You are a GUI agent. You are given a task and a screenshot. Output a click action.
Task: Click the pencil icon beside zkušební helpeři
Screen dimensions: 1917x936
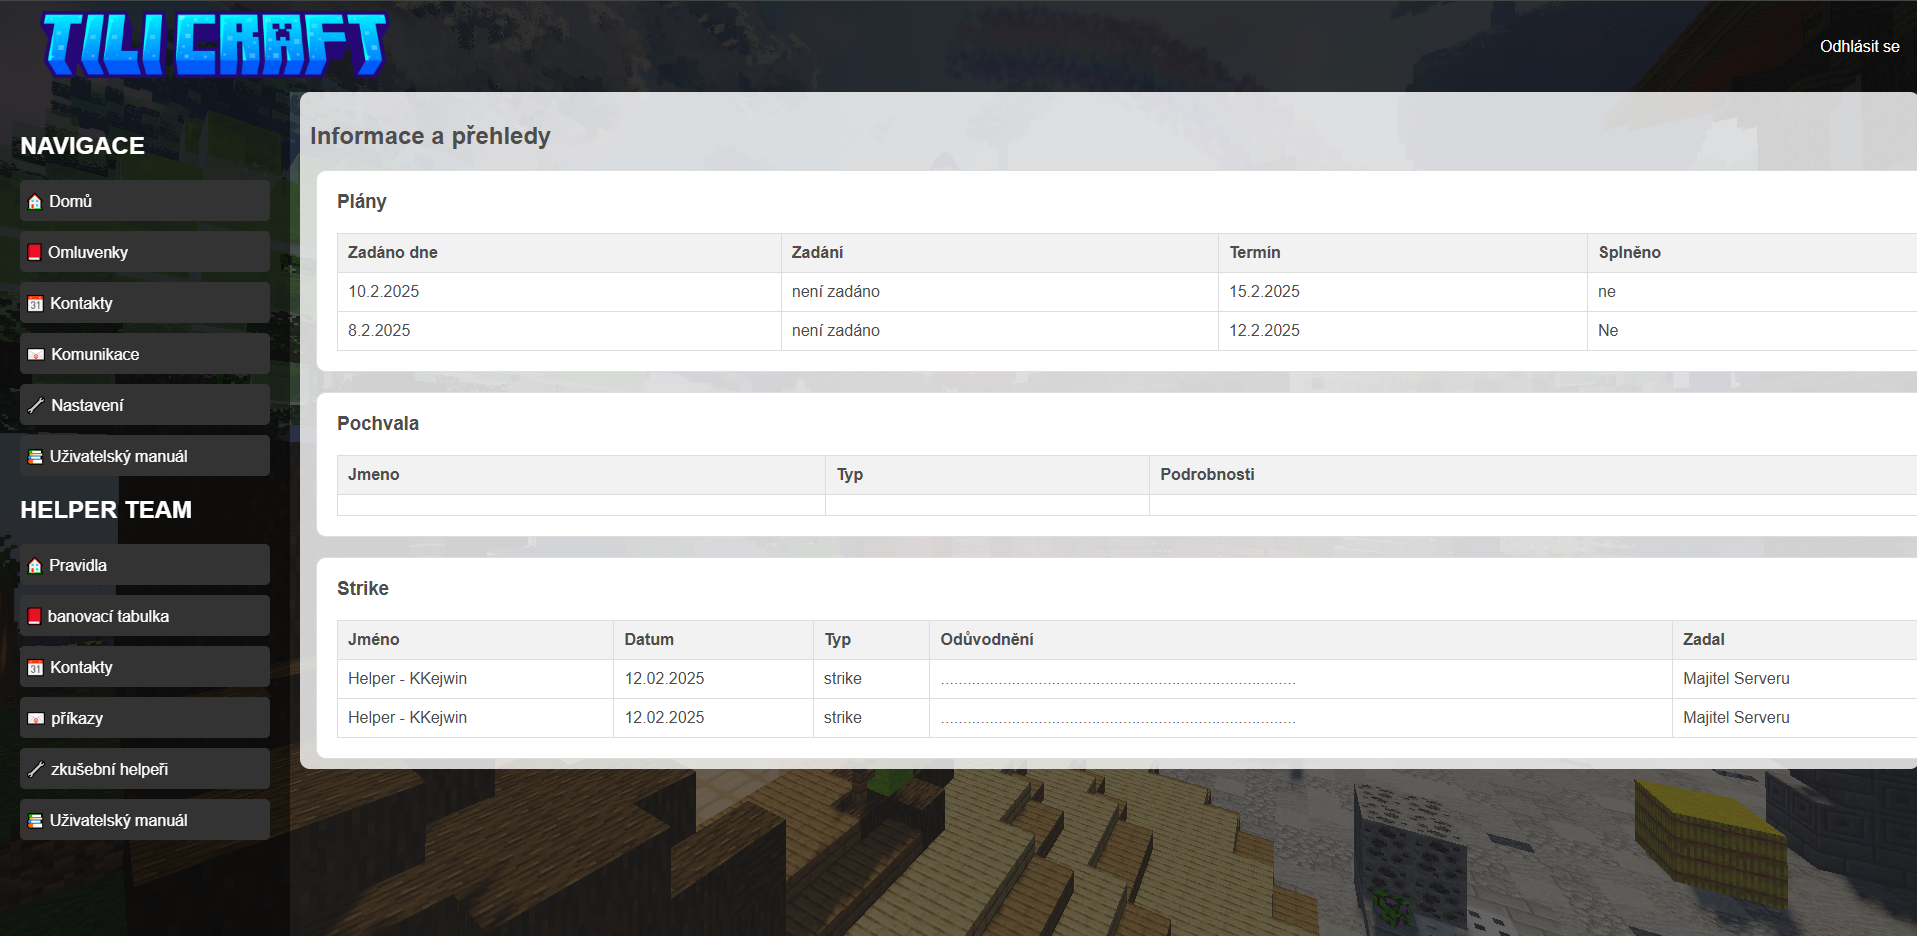coord(36,770)
